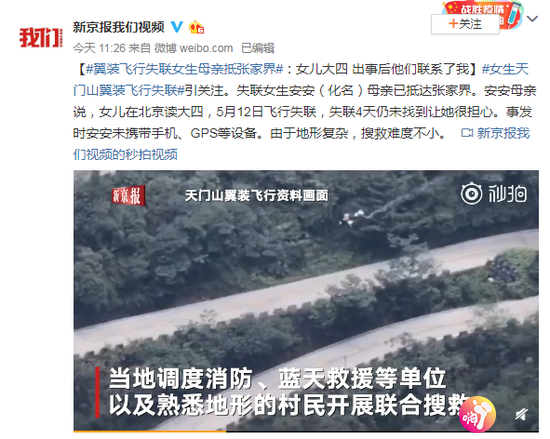Click the 秒拍 logo on video
This screenshot has width=550, height=439.
494,193
